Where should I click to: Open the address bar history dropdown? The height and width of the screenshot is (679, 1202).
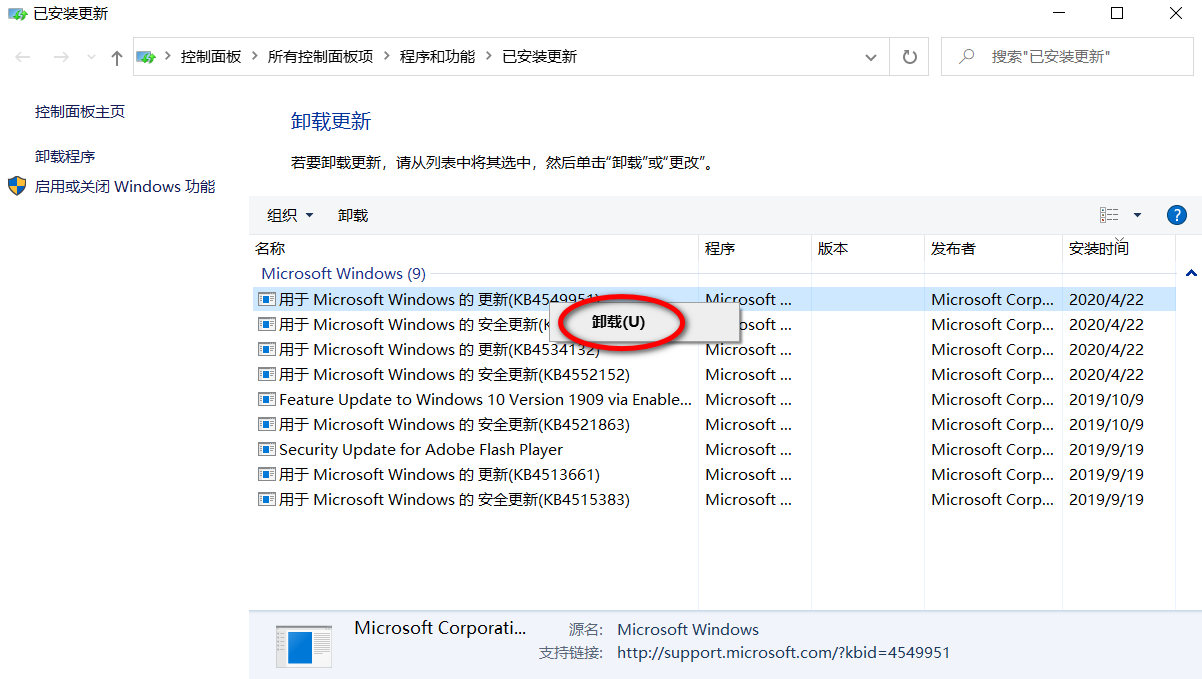[x=870, y=57]
